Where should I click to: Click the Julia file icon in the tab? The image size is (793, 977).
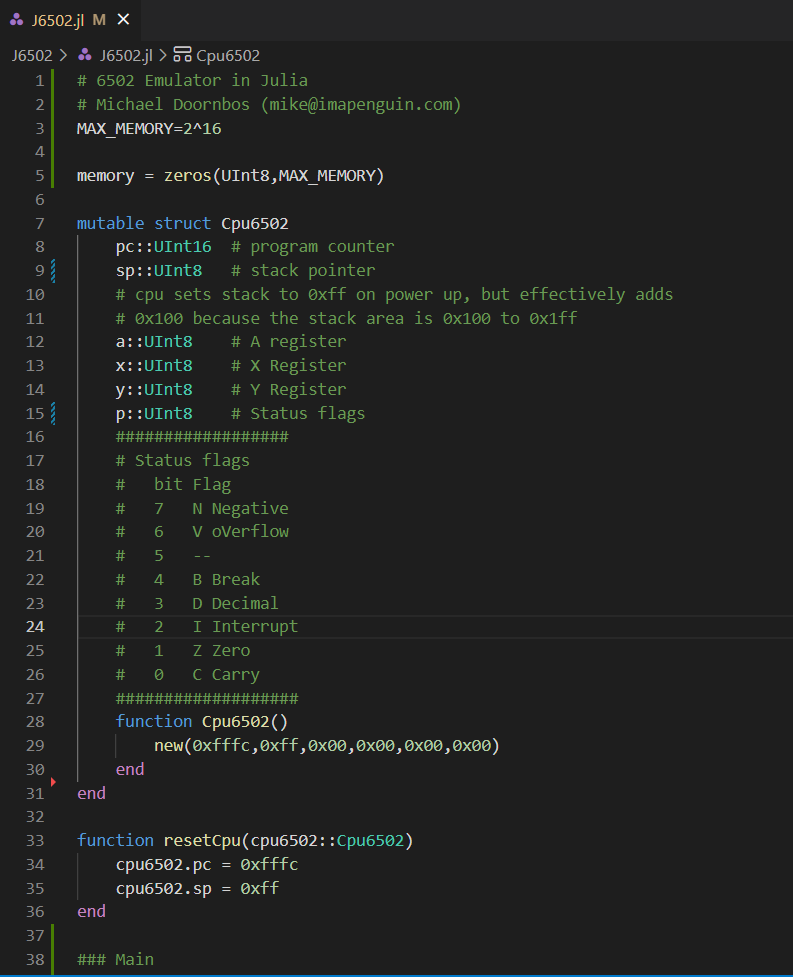point(17,20)
